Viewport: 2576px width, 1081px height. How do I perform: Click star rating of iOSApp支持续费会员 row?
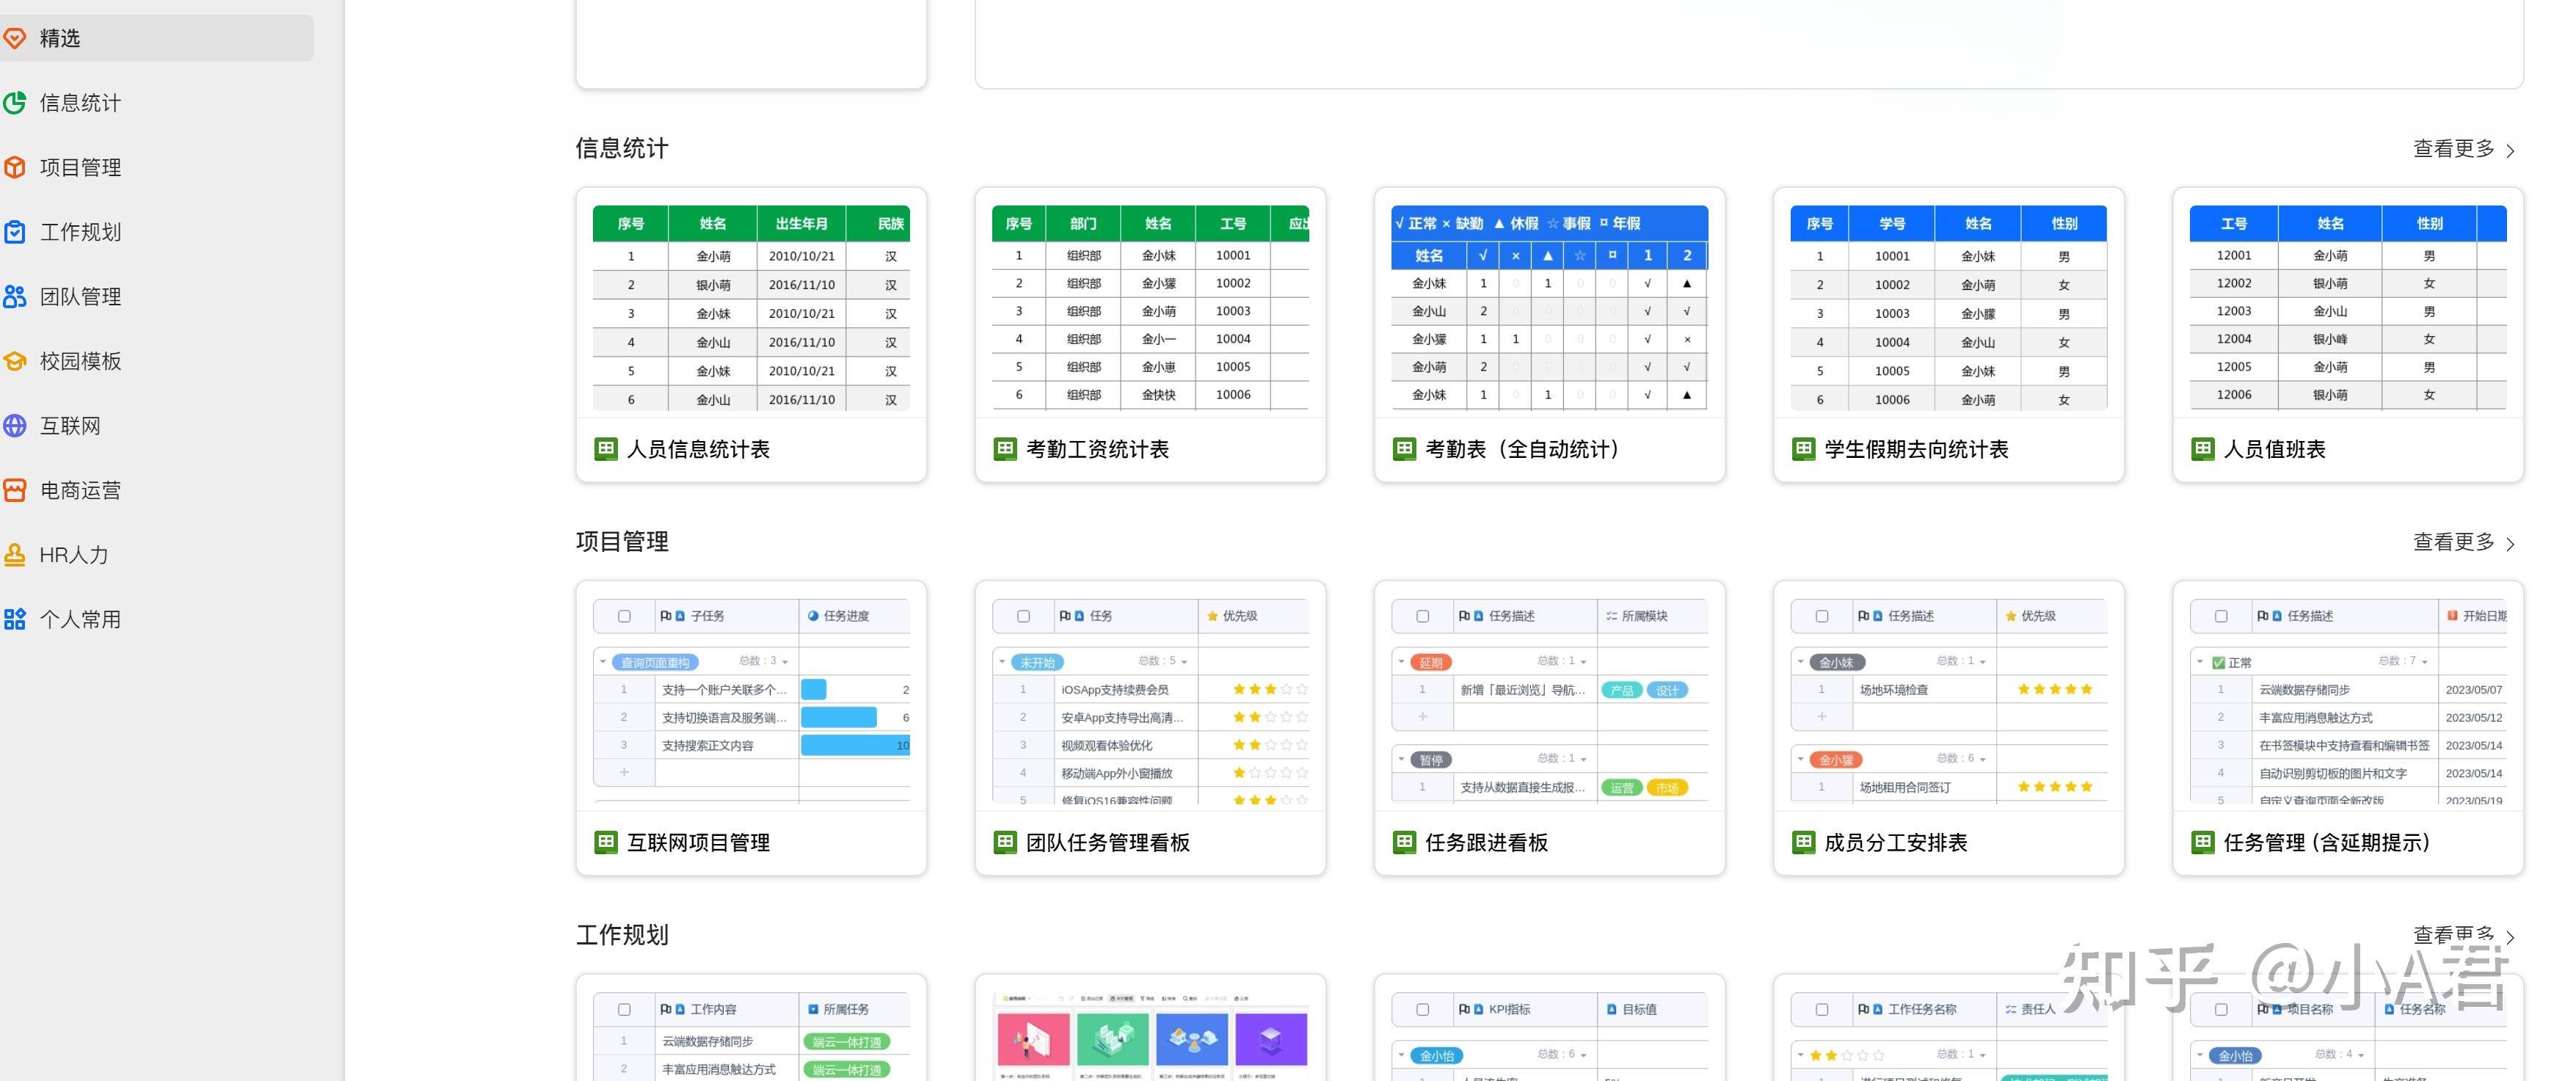(x=1270, y=689)
